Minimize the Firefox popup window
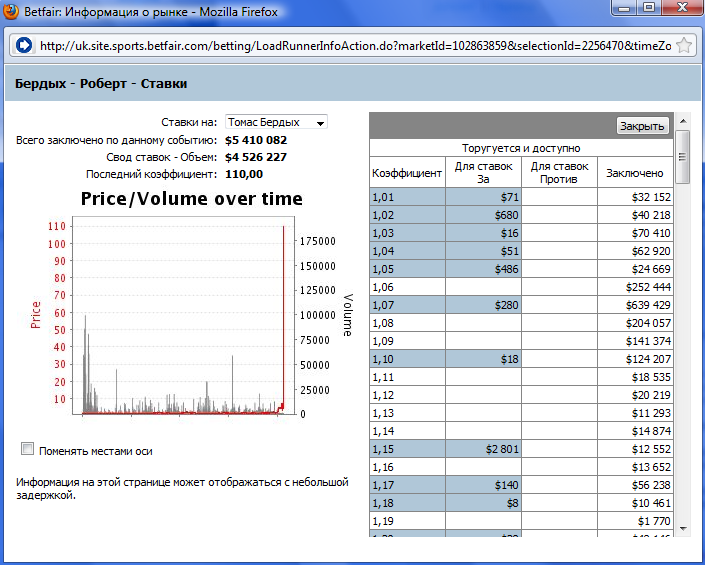This screenshot has width=705, height=565. (x=624, y=10)
